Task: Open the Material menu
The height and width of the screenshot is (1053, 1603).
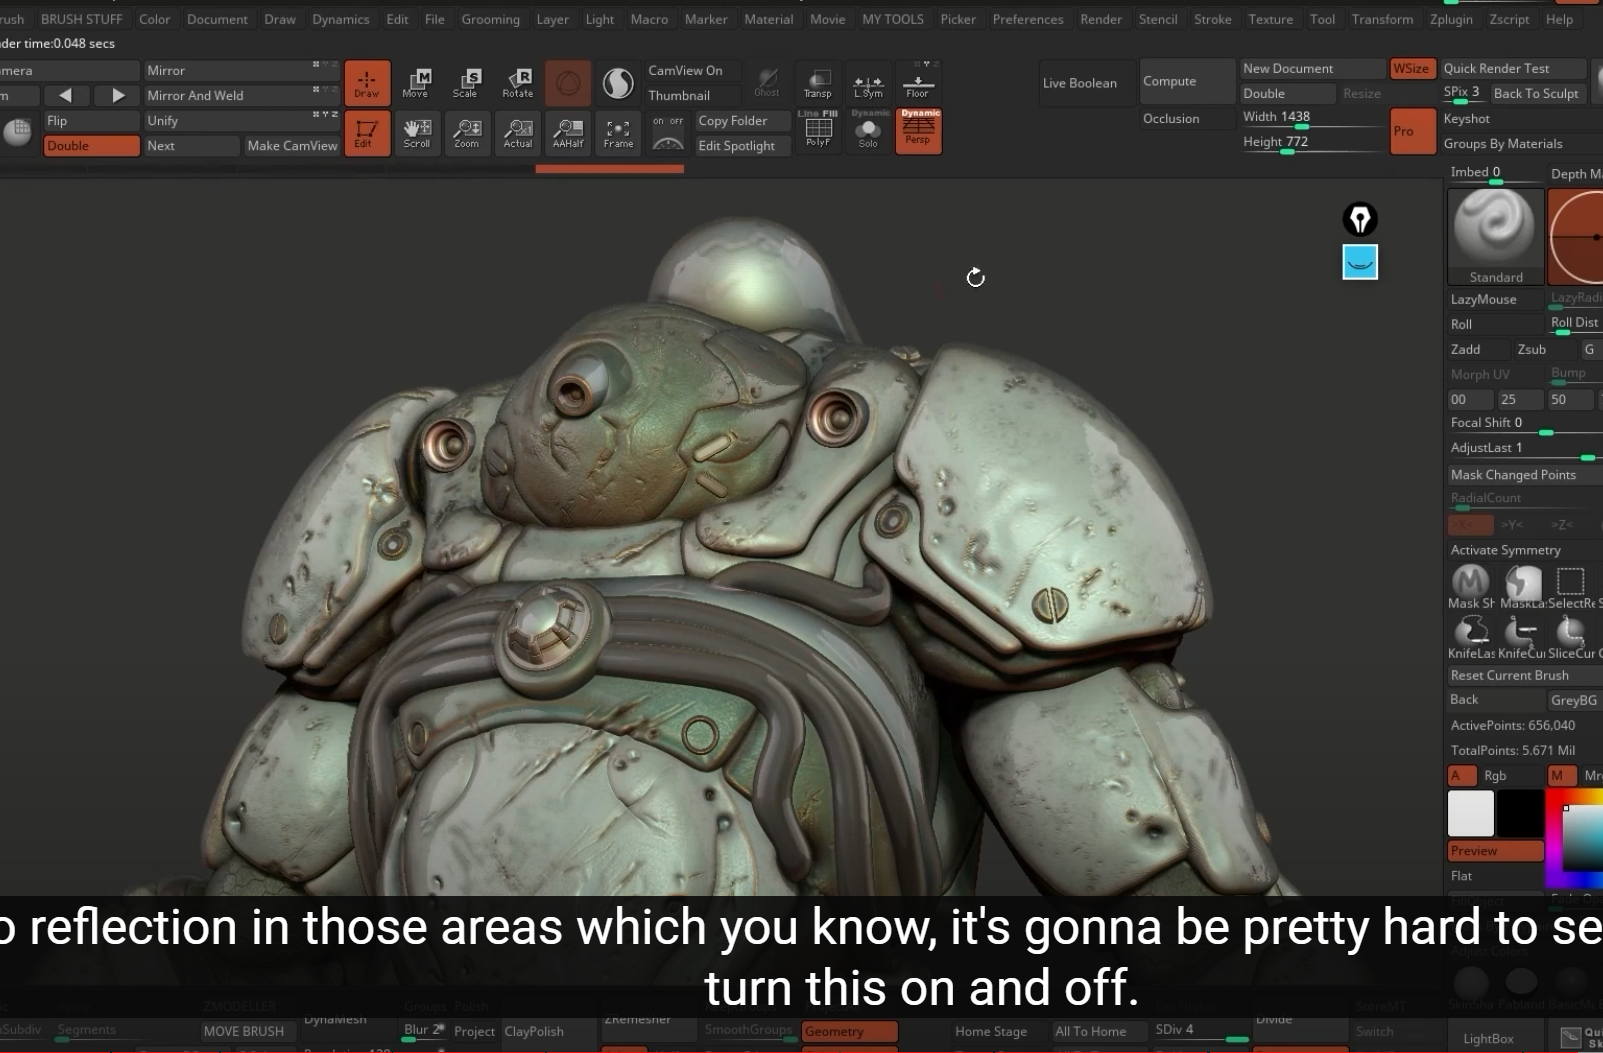Action: tap(768, 19)
